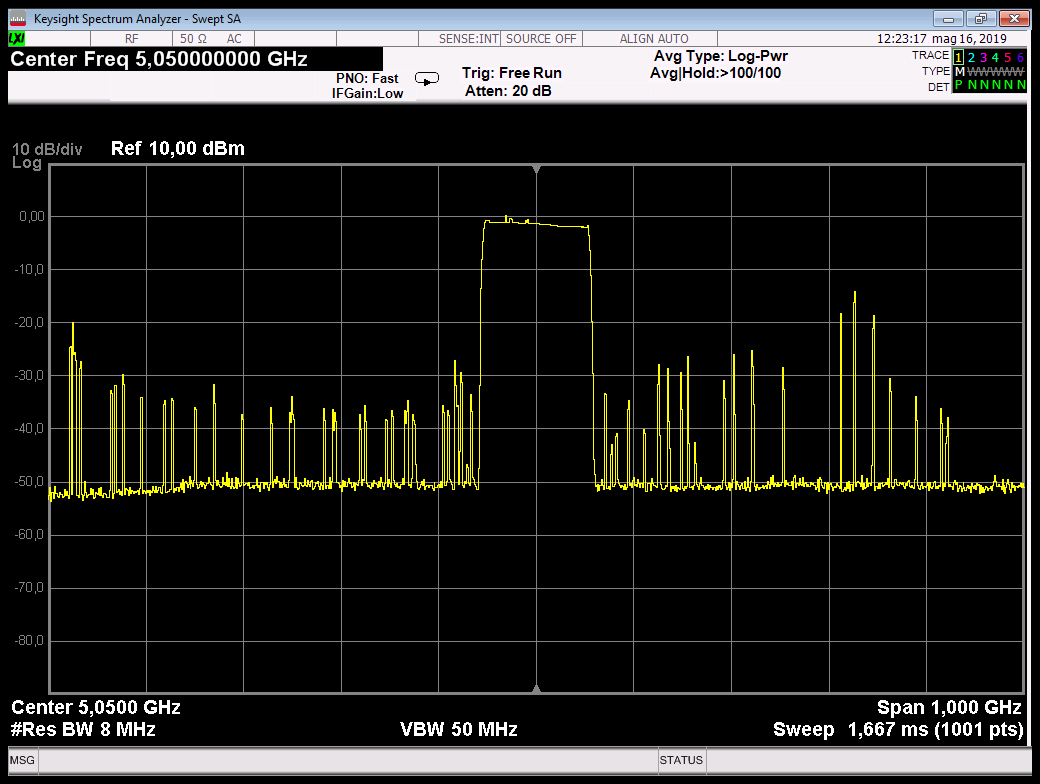This screenshot has width=1040, height=784.
Task: Click the MSG label in status bar
Action: (22, 760)
